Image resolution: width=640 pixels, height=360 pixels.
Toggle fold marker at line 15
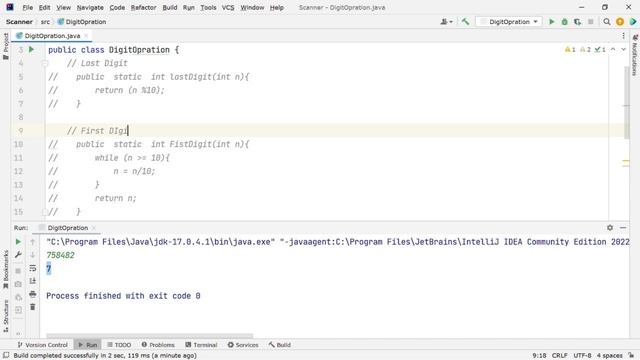coord(45,212)
